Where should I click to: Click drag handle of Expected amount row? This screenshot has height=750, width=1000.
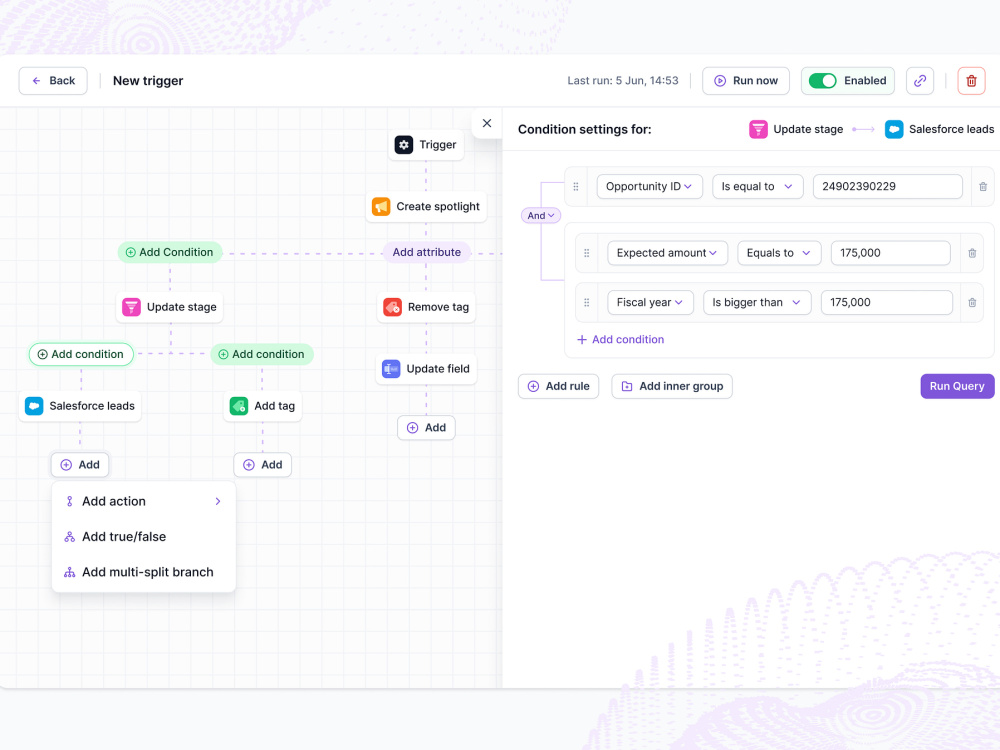587,253
